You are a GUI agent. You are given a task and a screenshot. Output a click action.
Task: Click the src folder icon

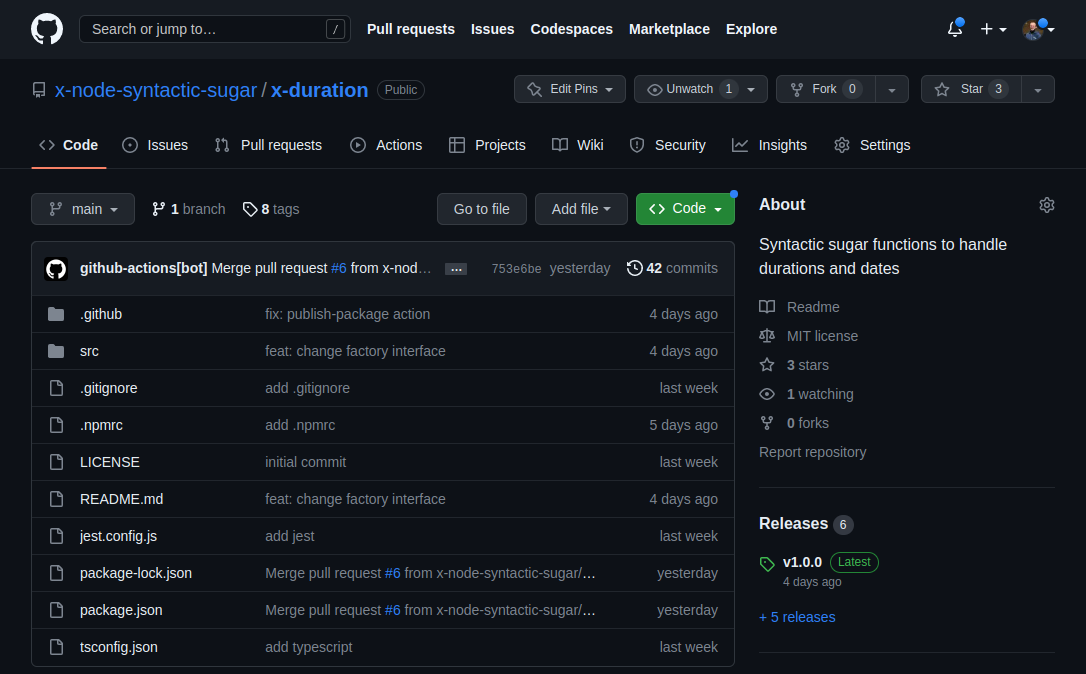pos(56,351)
